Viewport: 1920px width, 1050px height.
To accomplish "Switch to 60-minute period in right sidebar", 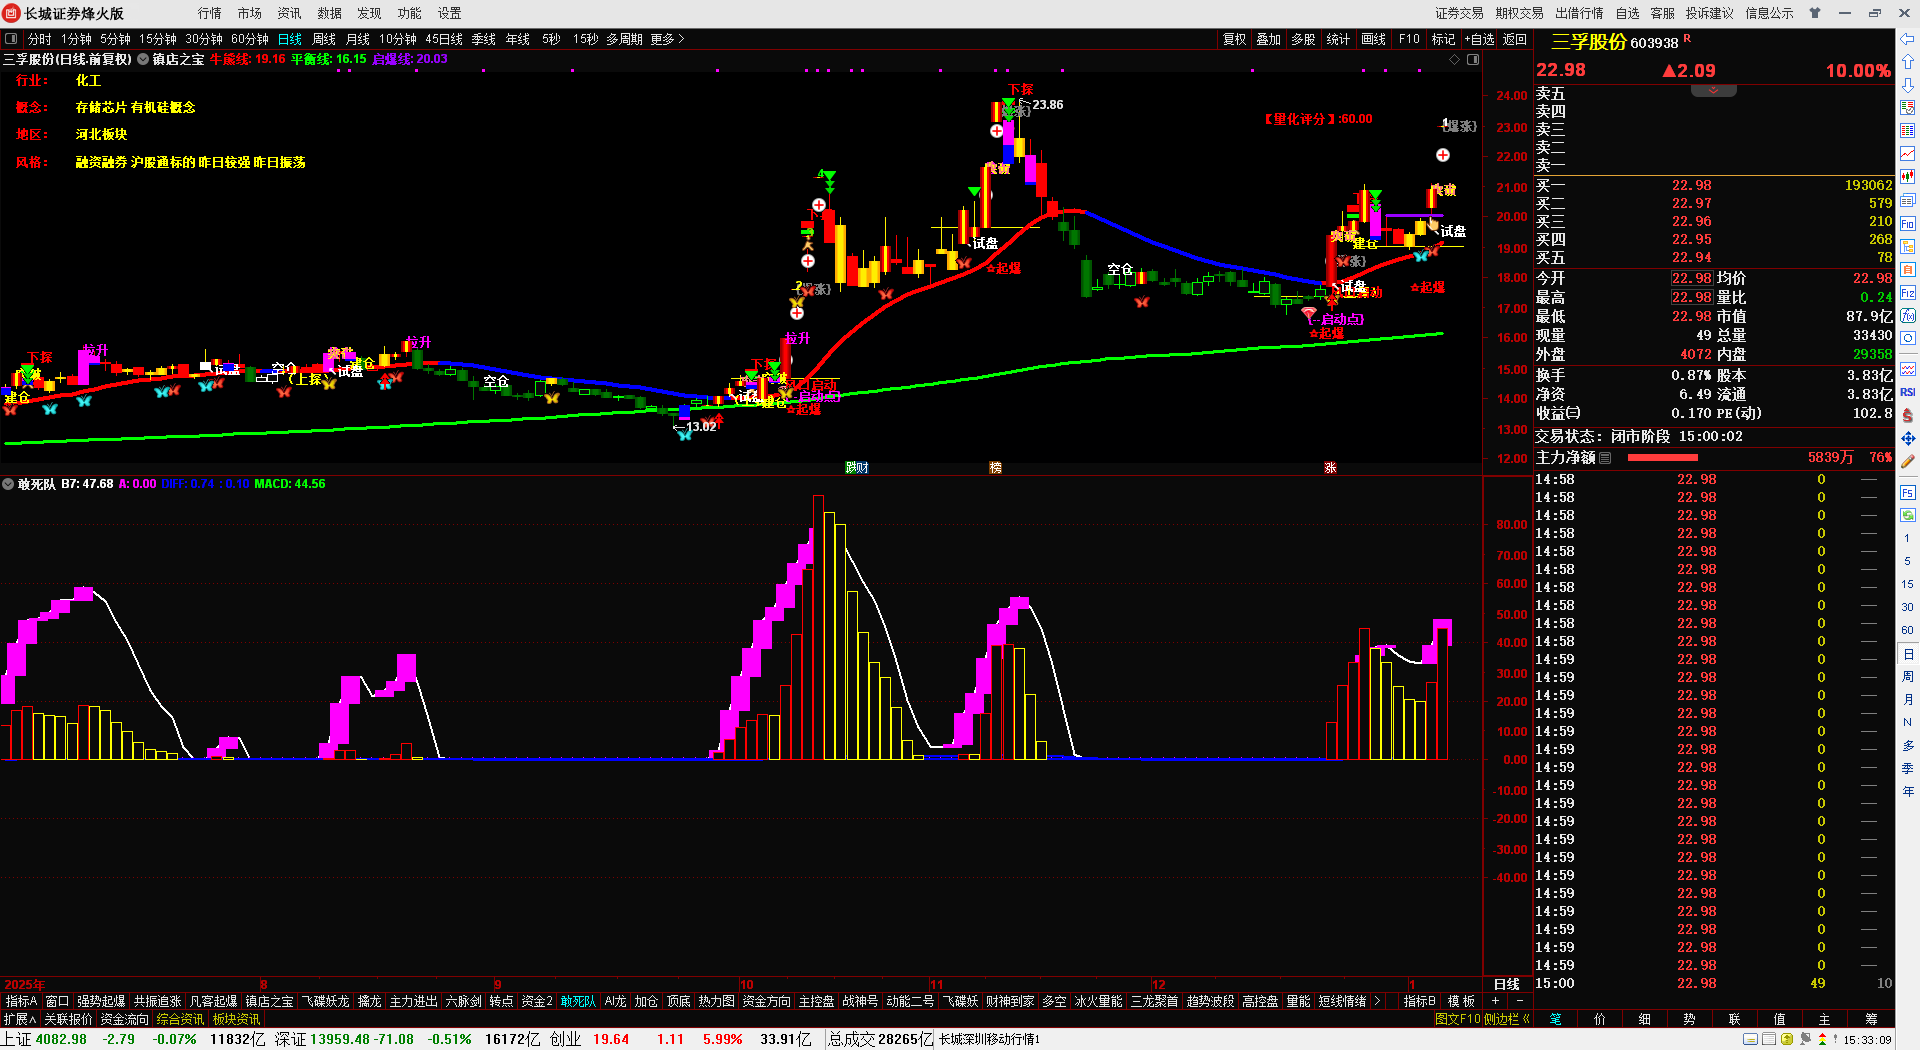I will pos(1908,630).
